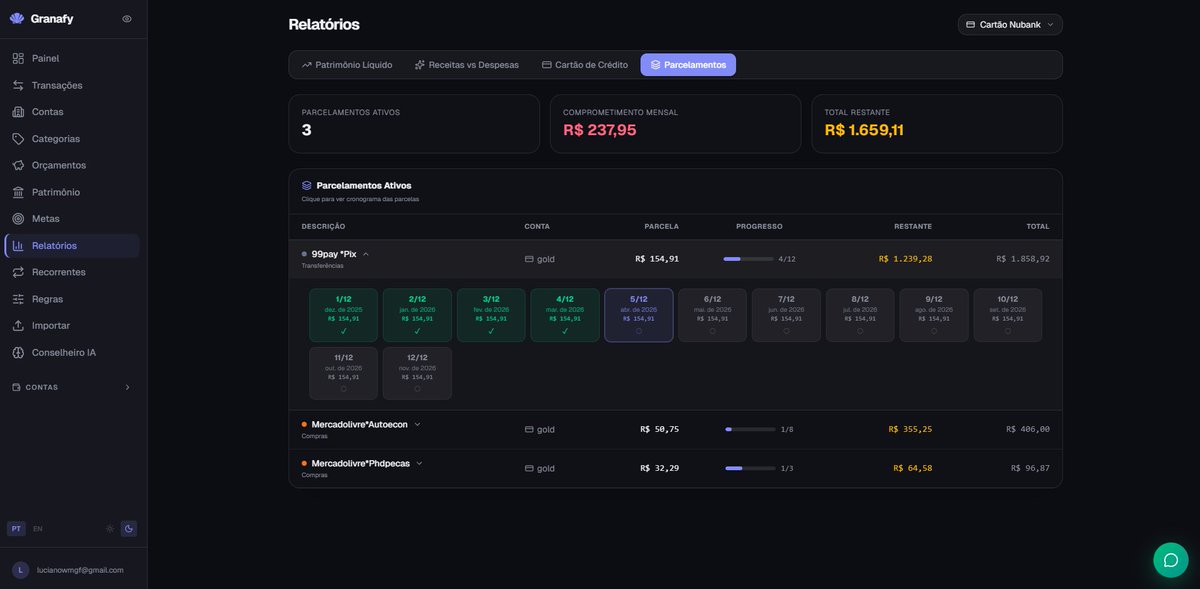The height and width of the screenshot is (589, 1200).
Task: Click remaining amount R$ 1.239,28
Action: (905, 259)
